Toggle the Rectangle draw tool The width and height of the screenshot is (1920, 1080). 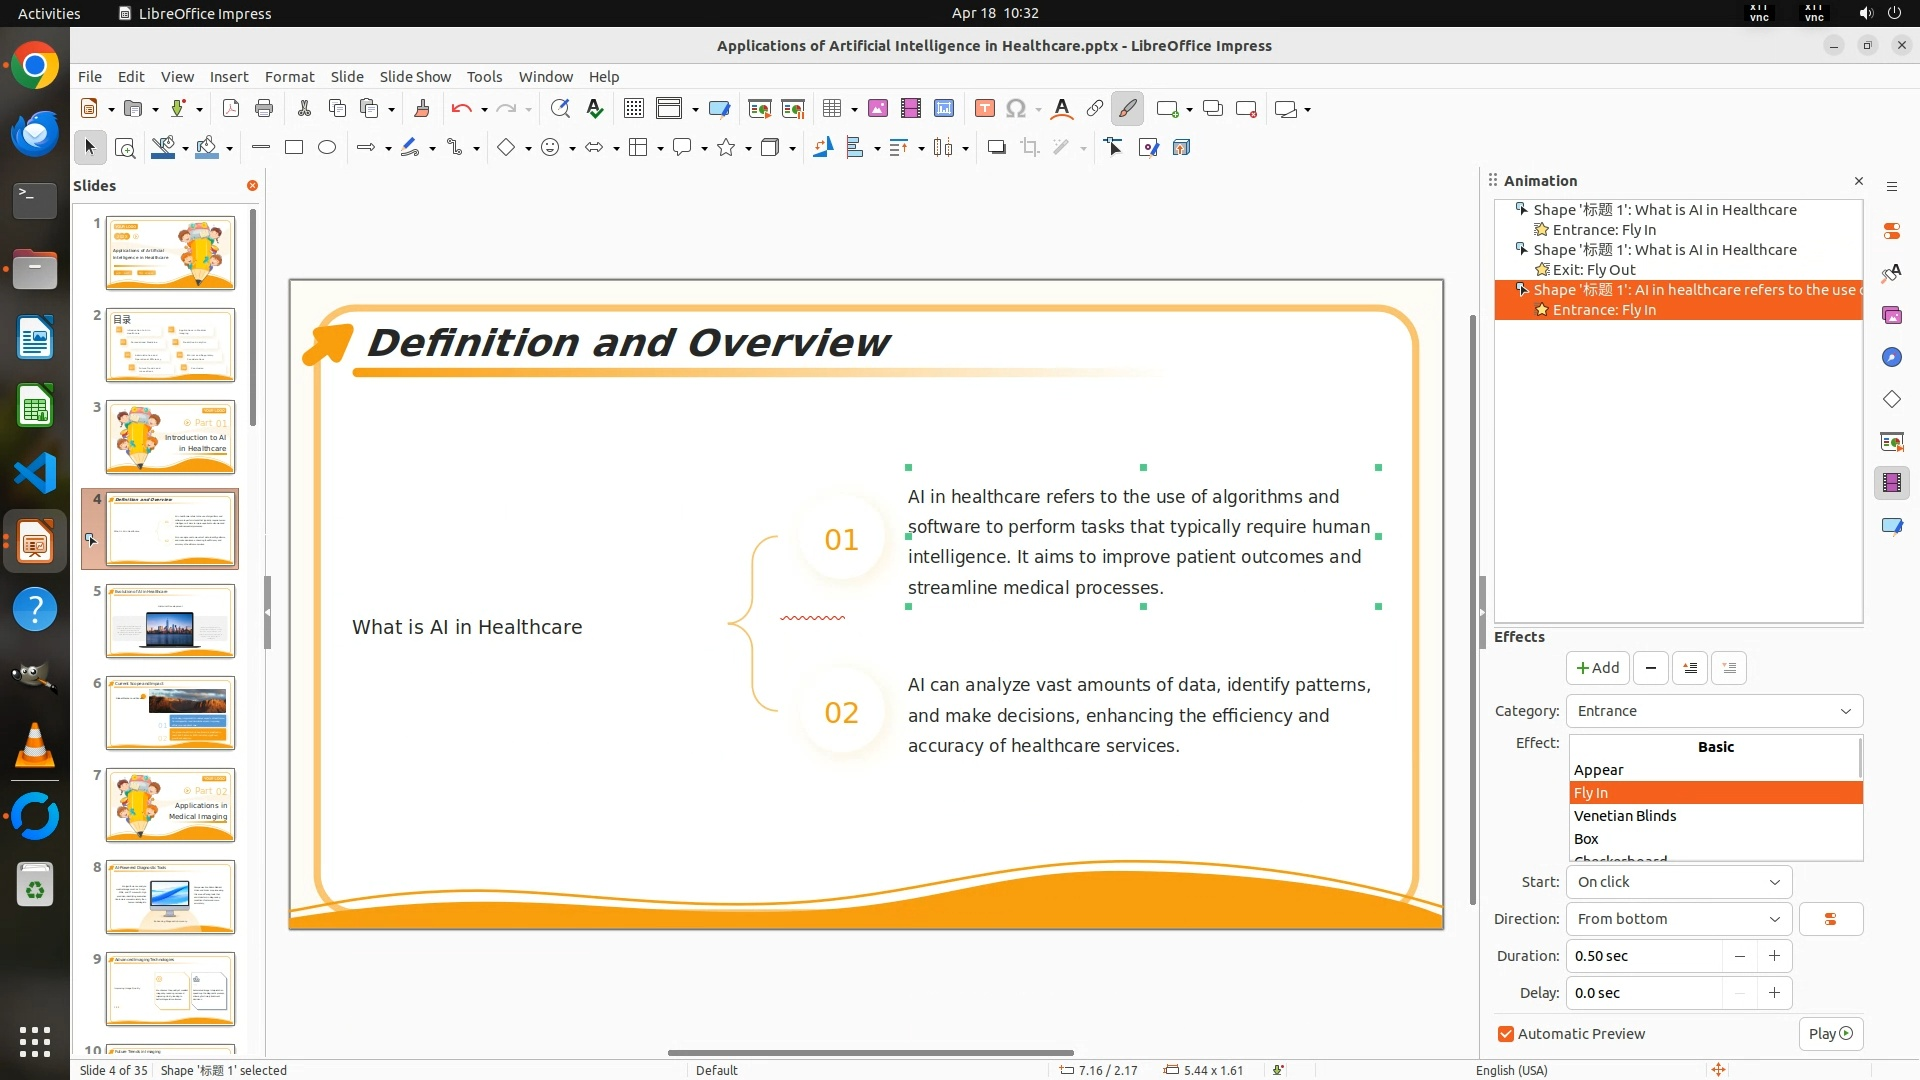[294, 148]
